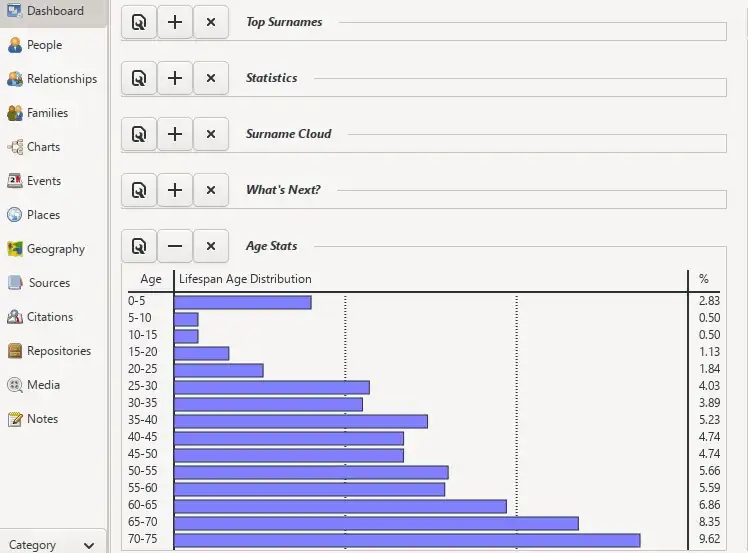Detach the Top Surnames gramplet
The image size is (748, 553).
point(139,22)
